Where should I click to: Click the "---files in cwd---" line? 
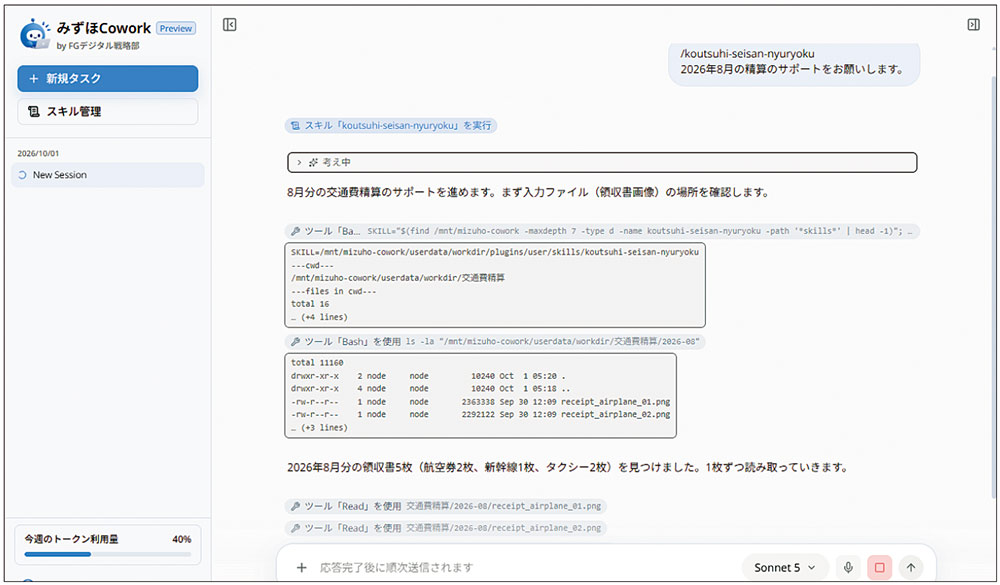point(334,291)
